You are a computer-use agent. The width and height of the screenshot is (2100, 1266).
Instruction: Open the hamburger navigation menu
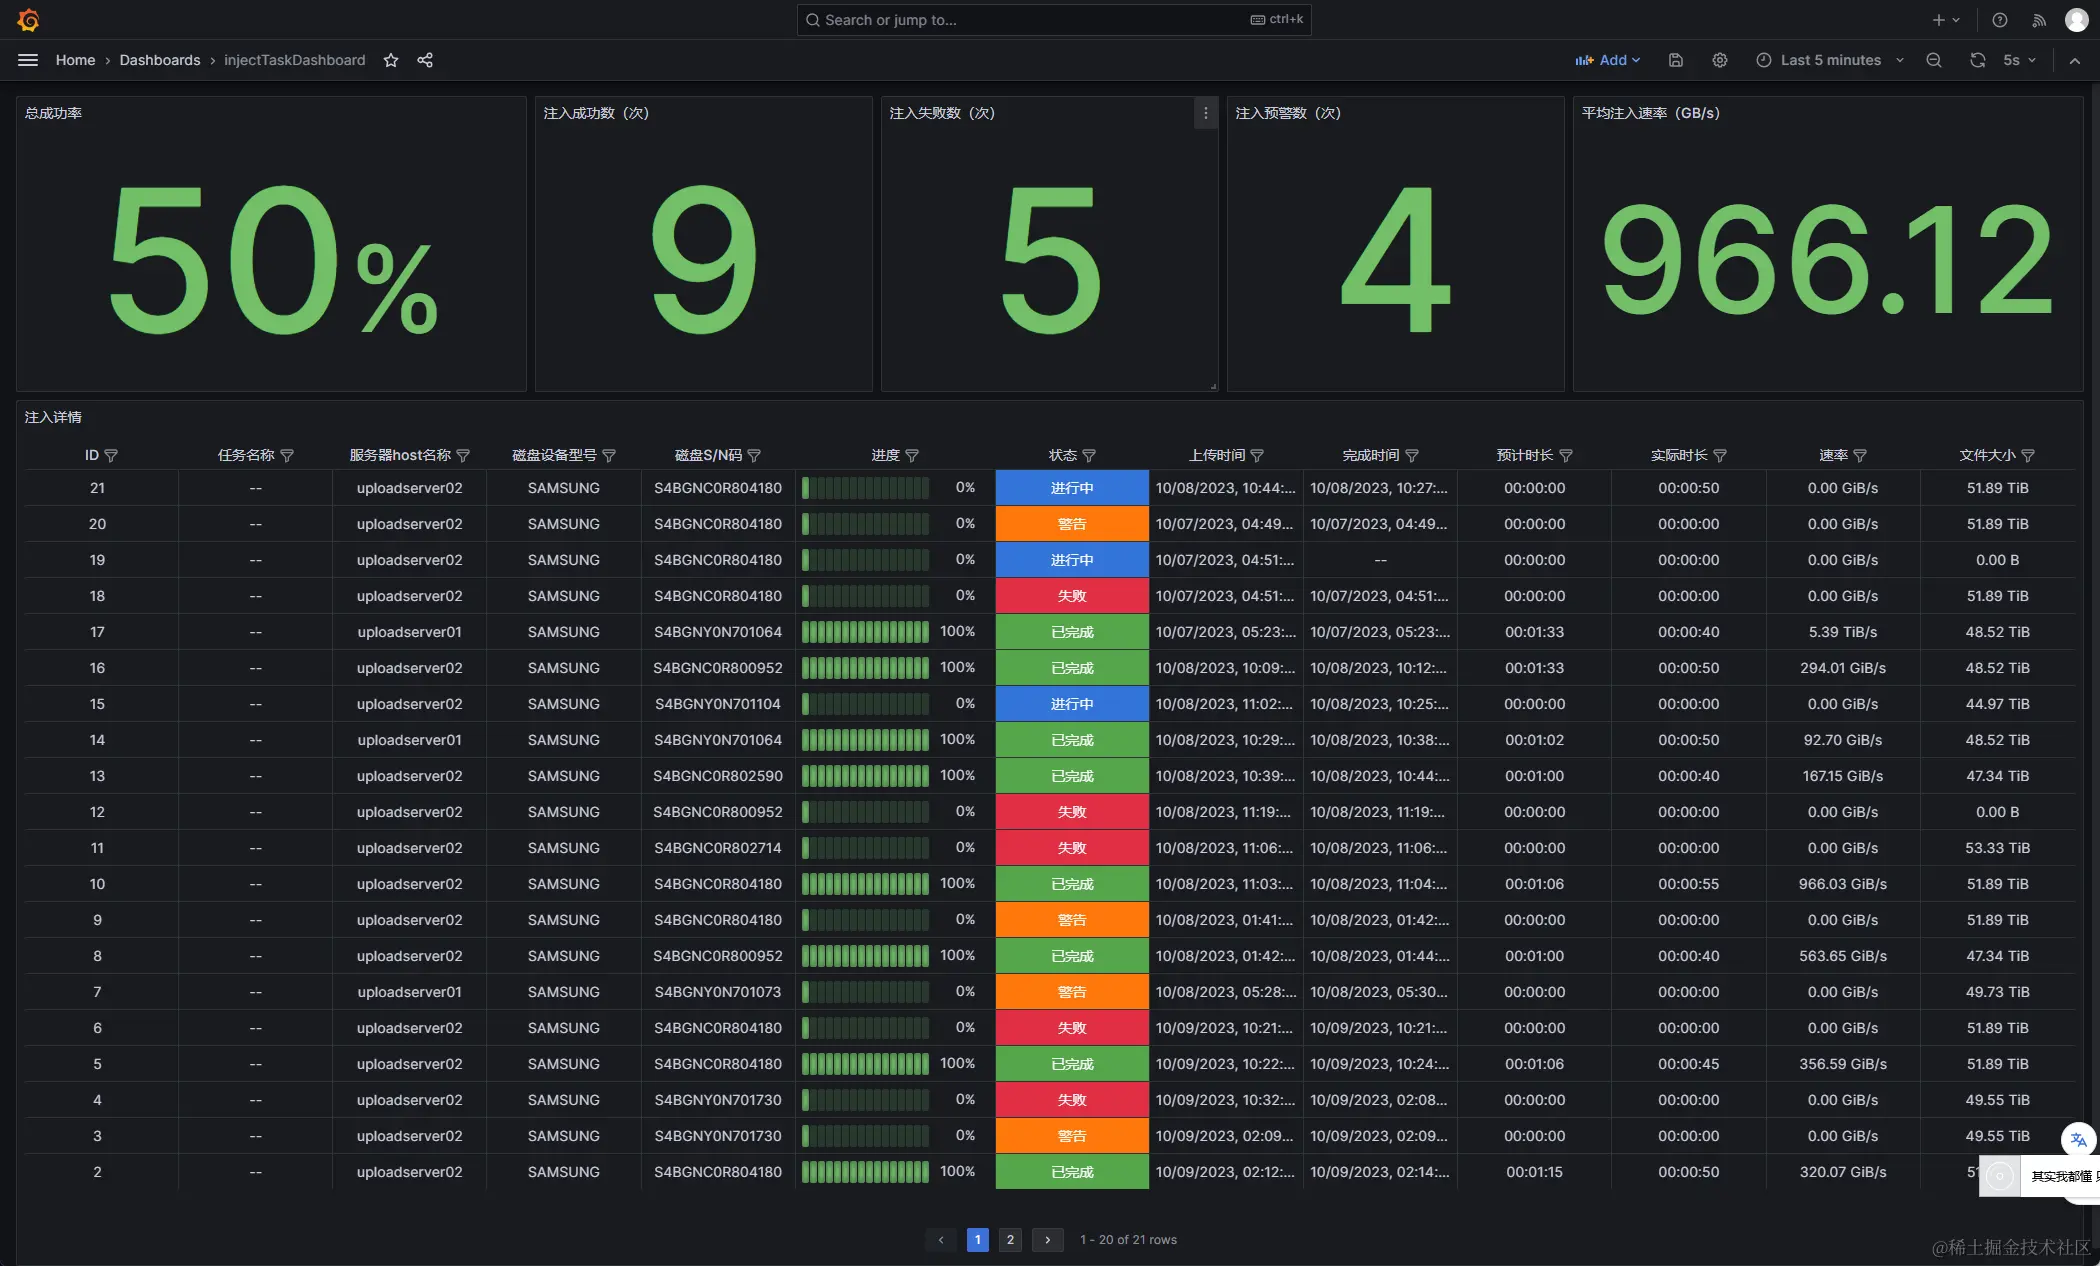[28, 60]
